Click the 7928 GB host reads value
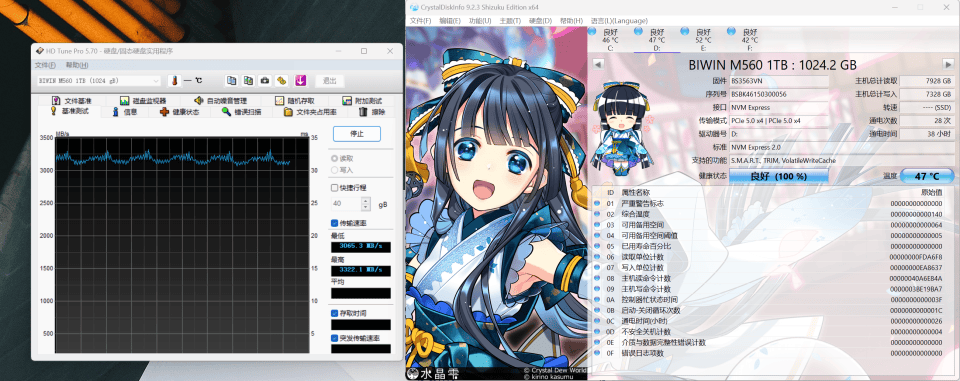Viewport: 960px width, 381px height. pos(927,81)
